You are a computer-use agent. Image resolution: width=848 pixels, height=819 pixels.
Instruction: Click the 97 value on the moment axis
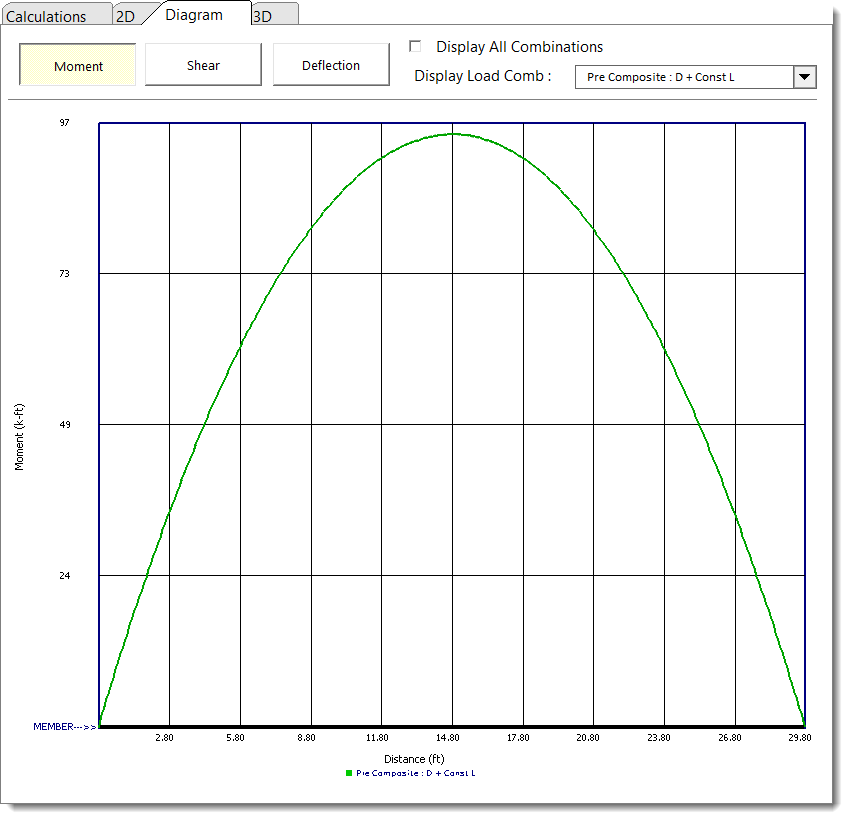(64, 123)
